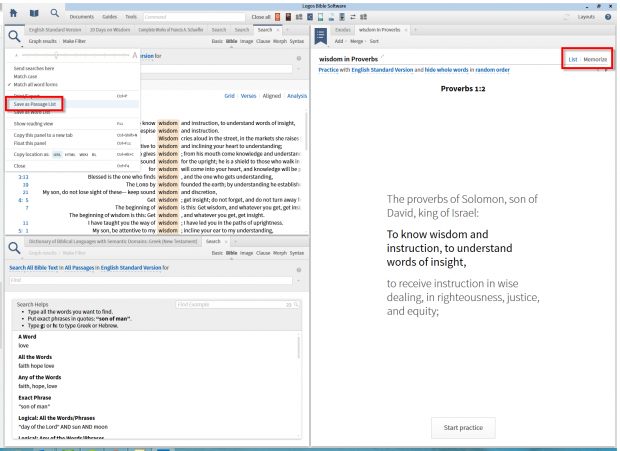Viewport: 620px width, 451px height.
Task: Click the sync refresh icon beside Layouts
Action: click(568, 17)
